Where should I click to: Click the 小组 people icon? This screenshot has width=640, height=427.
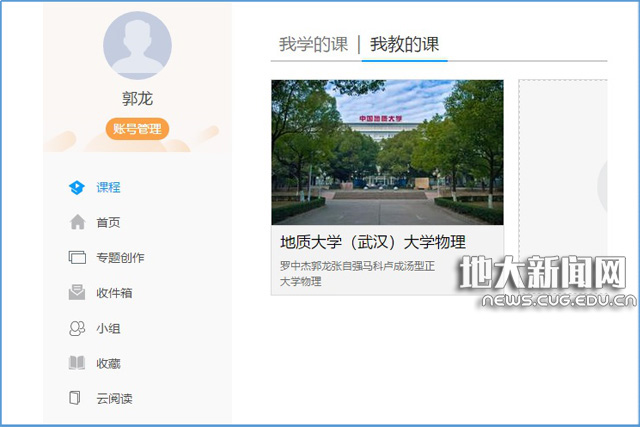(77, 328)
